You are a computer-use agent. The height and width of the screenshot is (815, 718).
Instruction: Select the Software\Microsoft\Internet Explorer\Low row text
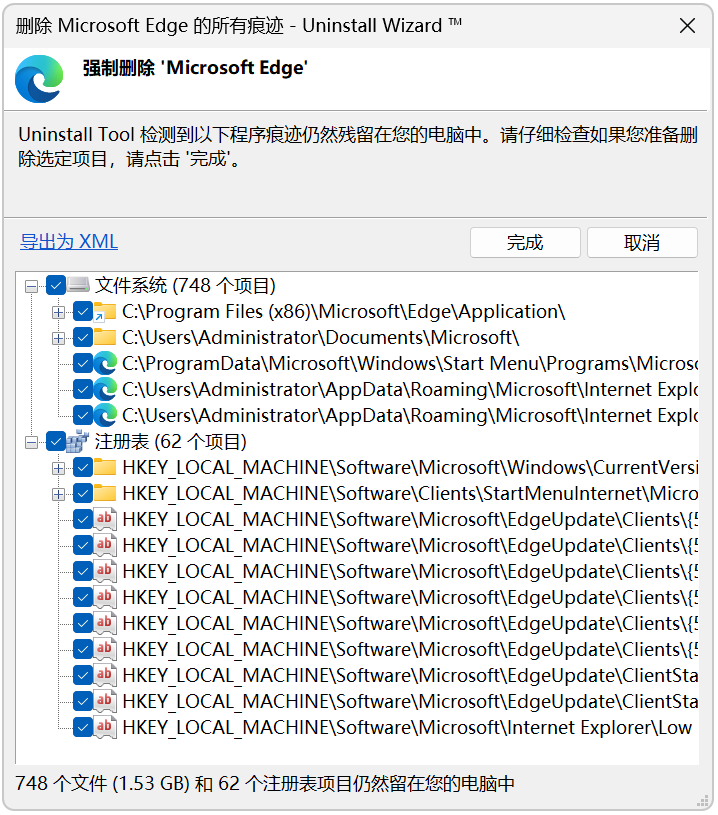pos(407,727)
